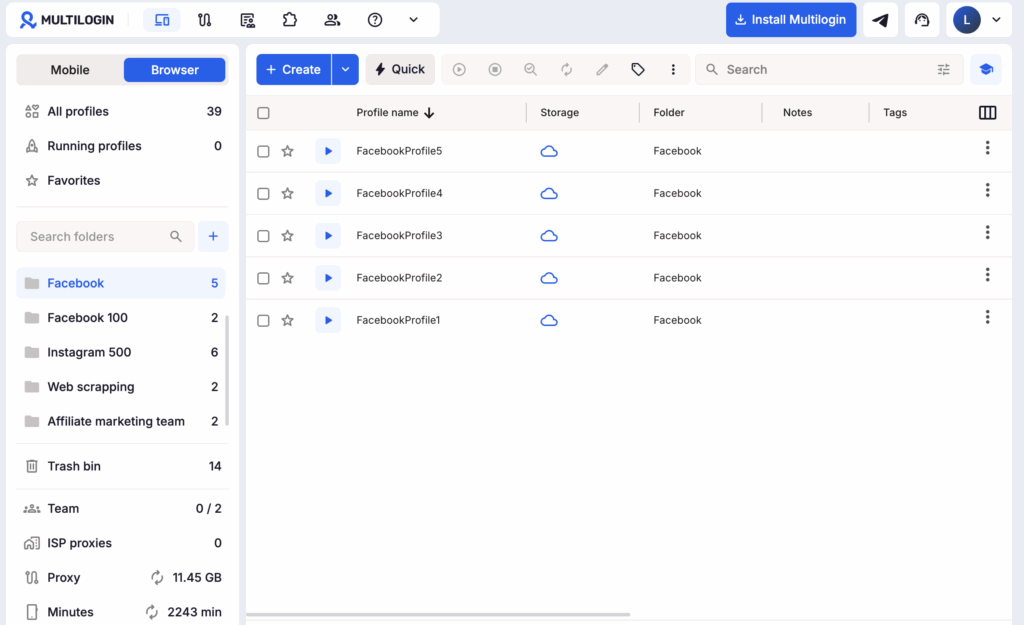Screen dimensions: 1024x625
Task: Favorite FacebookProfile3 with star
Action: pyautogui.click(x=287, y=236)
